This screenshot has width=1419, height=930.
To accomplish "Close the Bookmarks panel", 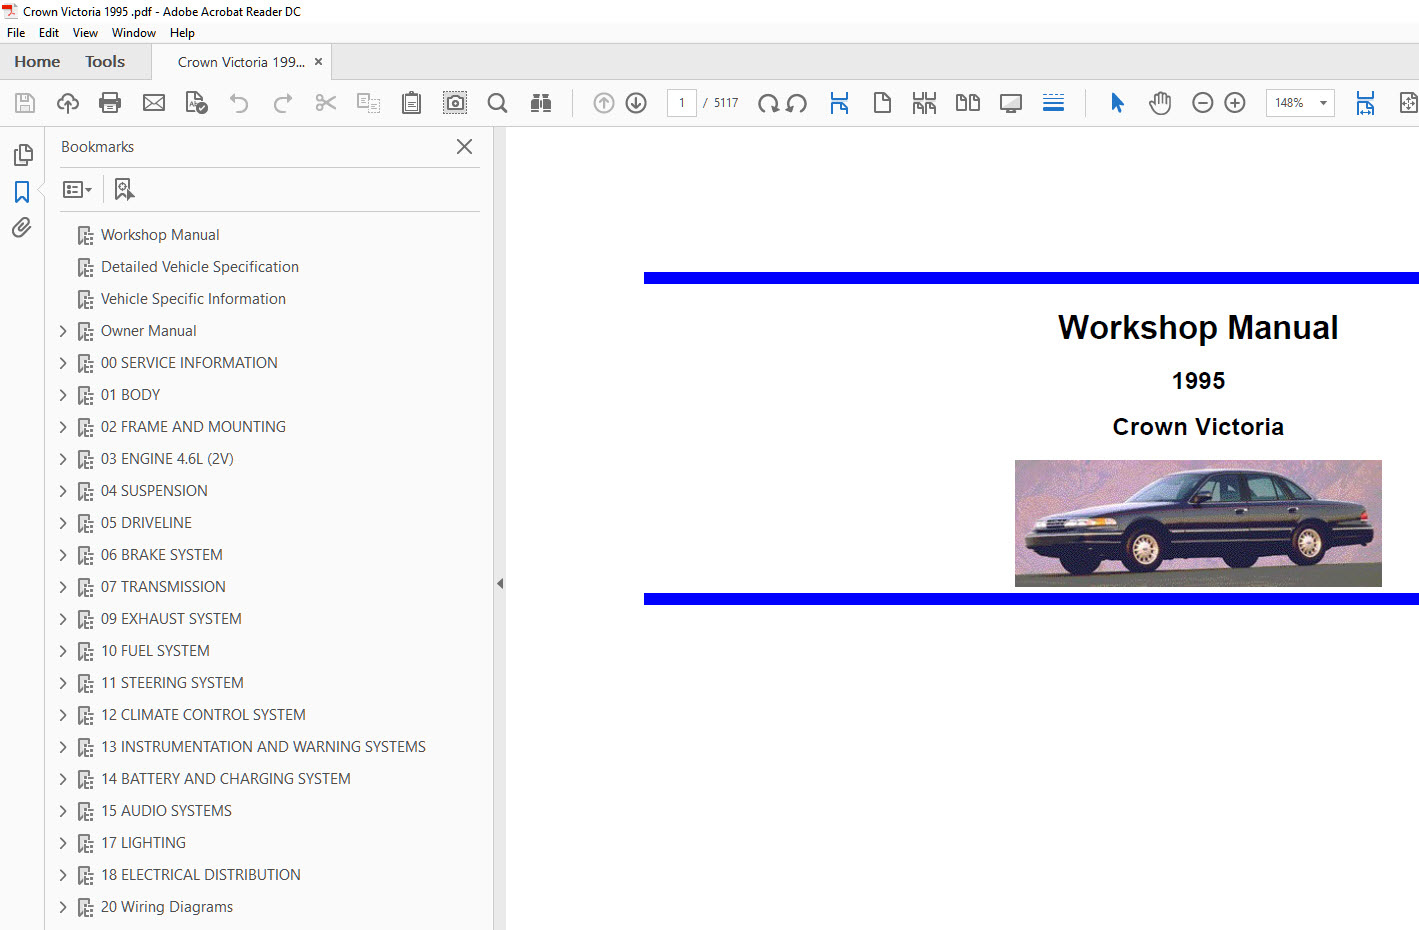I will [x=464, y=147].
